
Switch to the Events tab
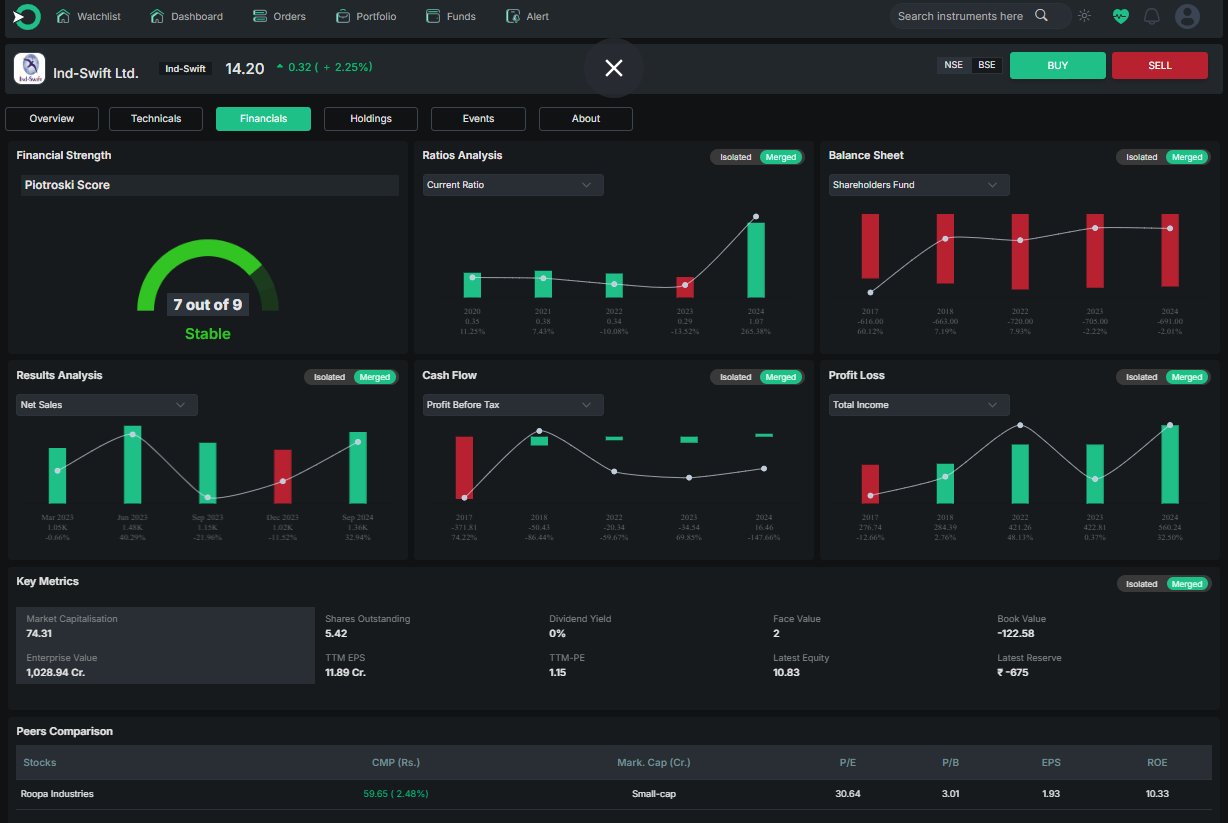pyautogui.click(x=478, y=119)
